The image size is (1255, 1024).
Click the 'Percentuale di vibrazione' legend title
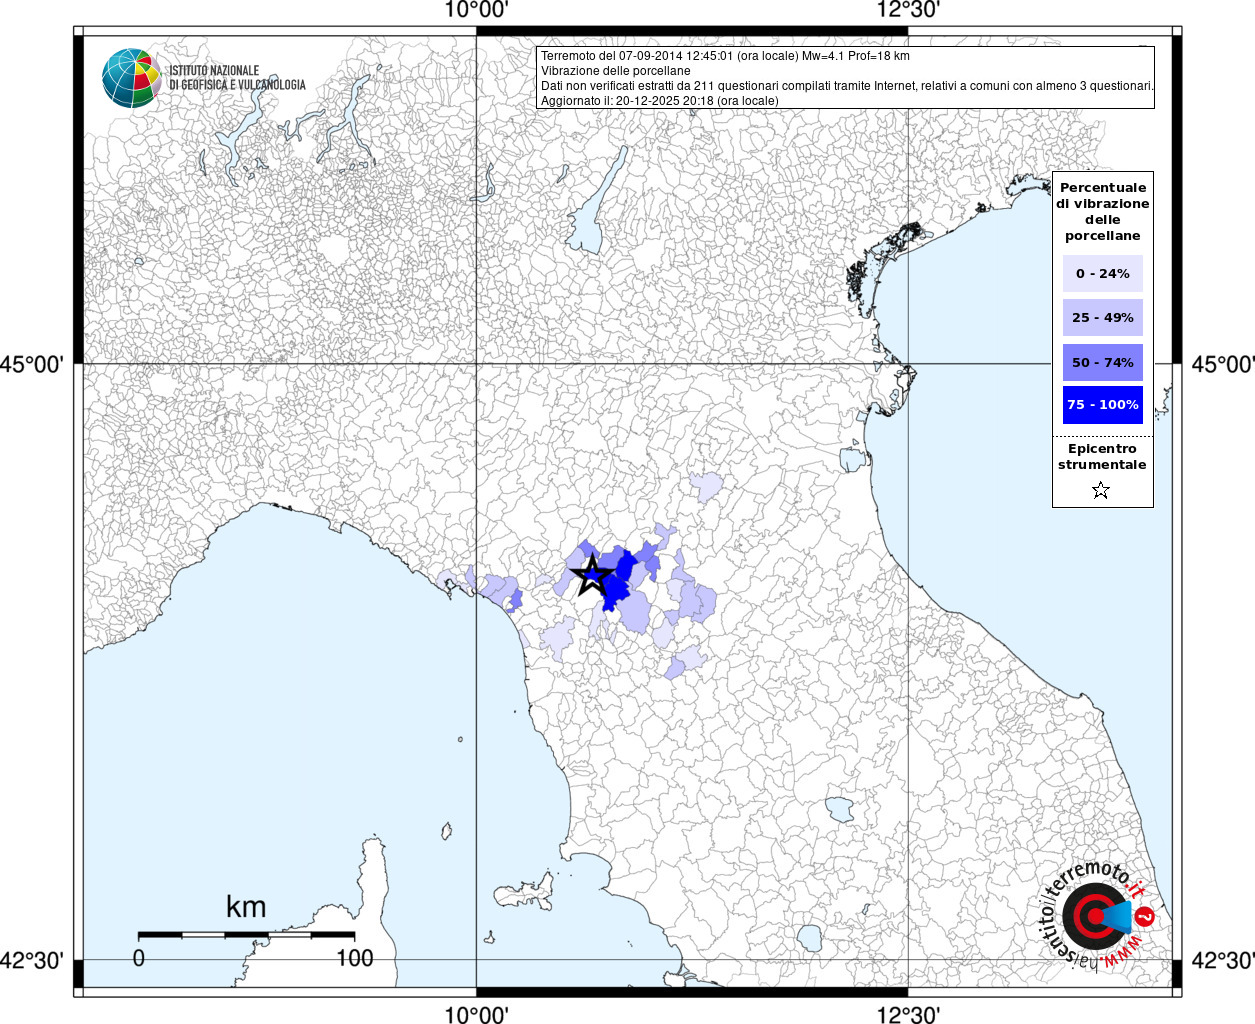[x=1103, y=211]
